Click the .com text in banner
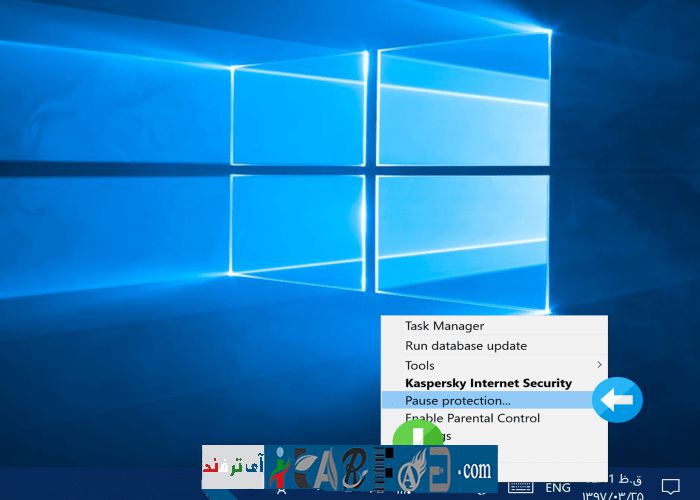 pos(476,469)
